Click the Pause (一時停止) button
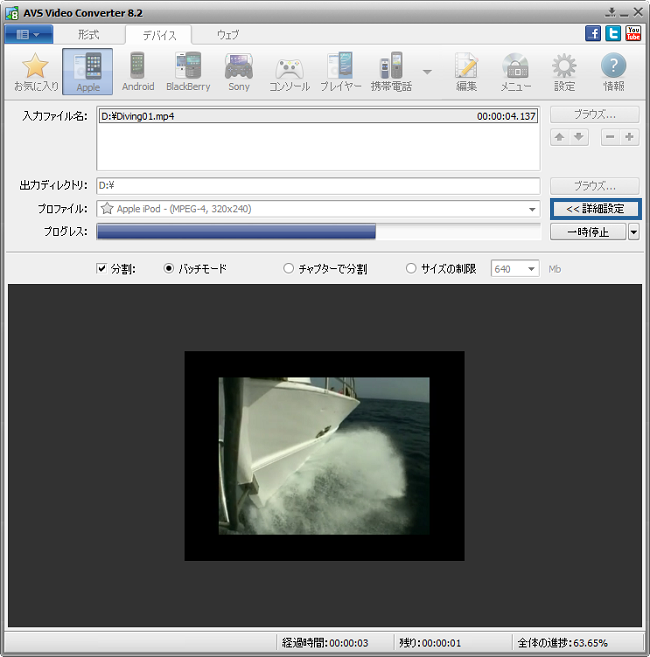 [x=588, y=232]
